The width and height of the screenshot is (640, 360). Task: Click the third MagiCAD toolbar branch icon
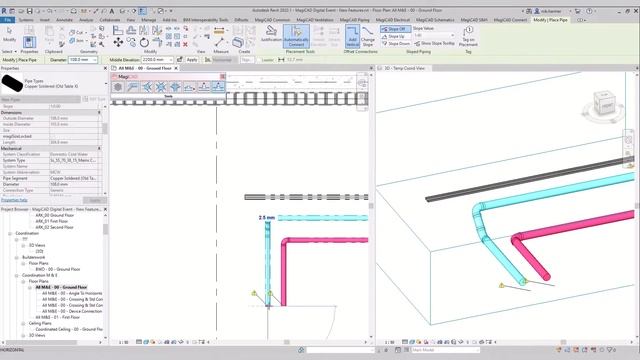coord(147,87)
